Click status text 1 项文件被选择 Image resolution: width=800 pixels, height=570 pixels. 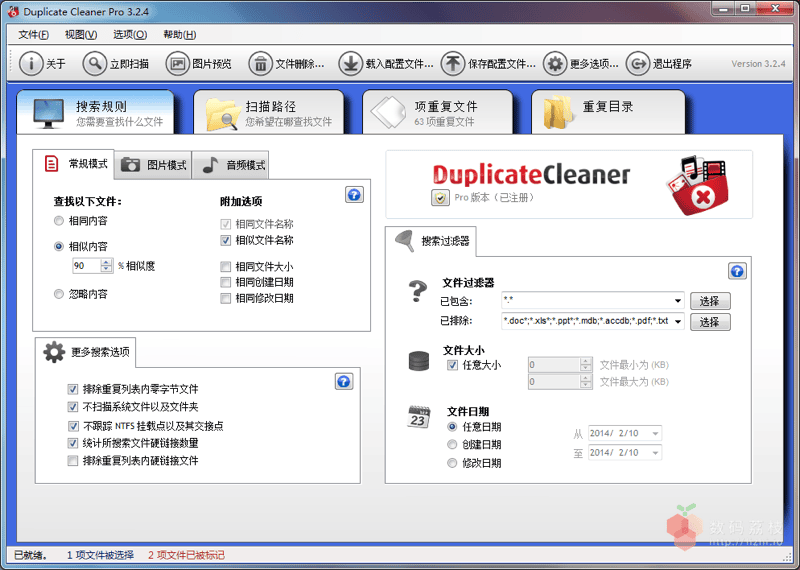100,555
